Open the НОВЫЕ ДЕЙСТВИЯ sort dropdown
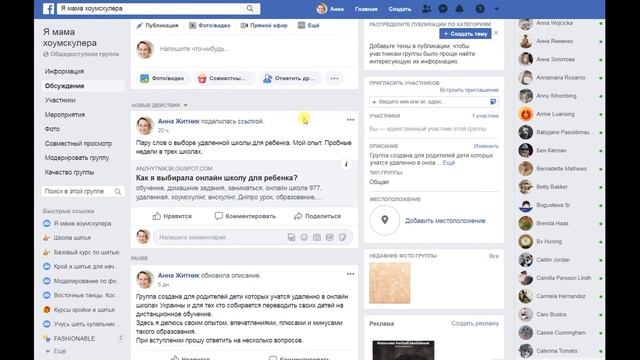 (159, 105)
